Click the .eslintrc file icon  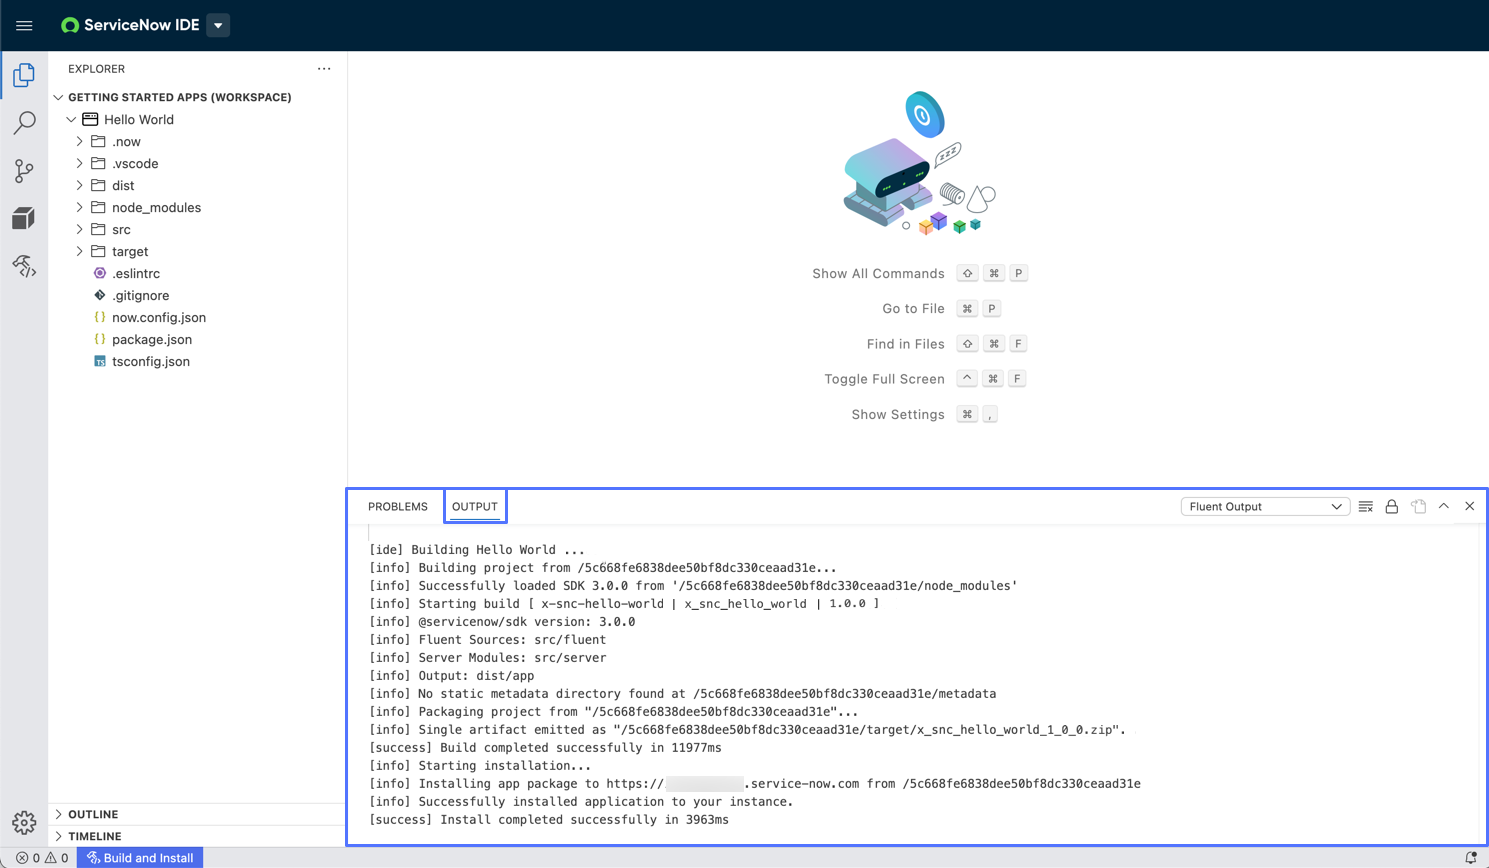(x=100, y=273)
